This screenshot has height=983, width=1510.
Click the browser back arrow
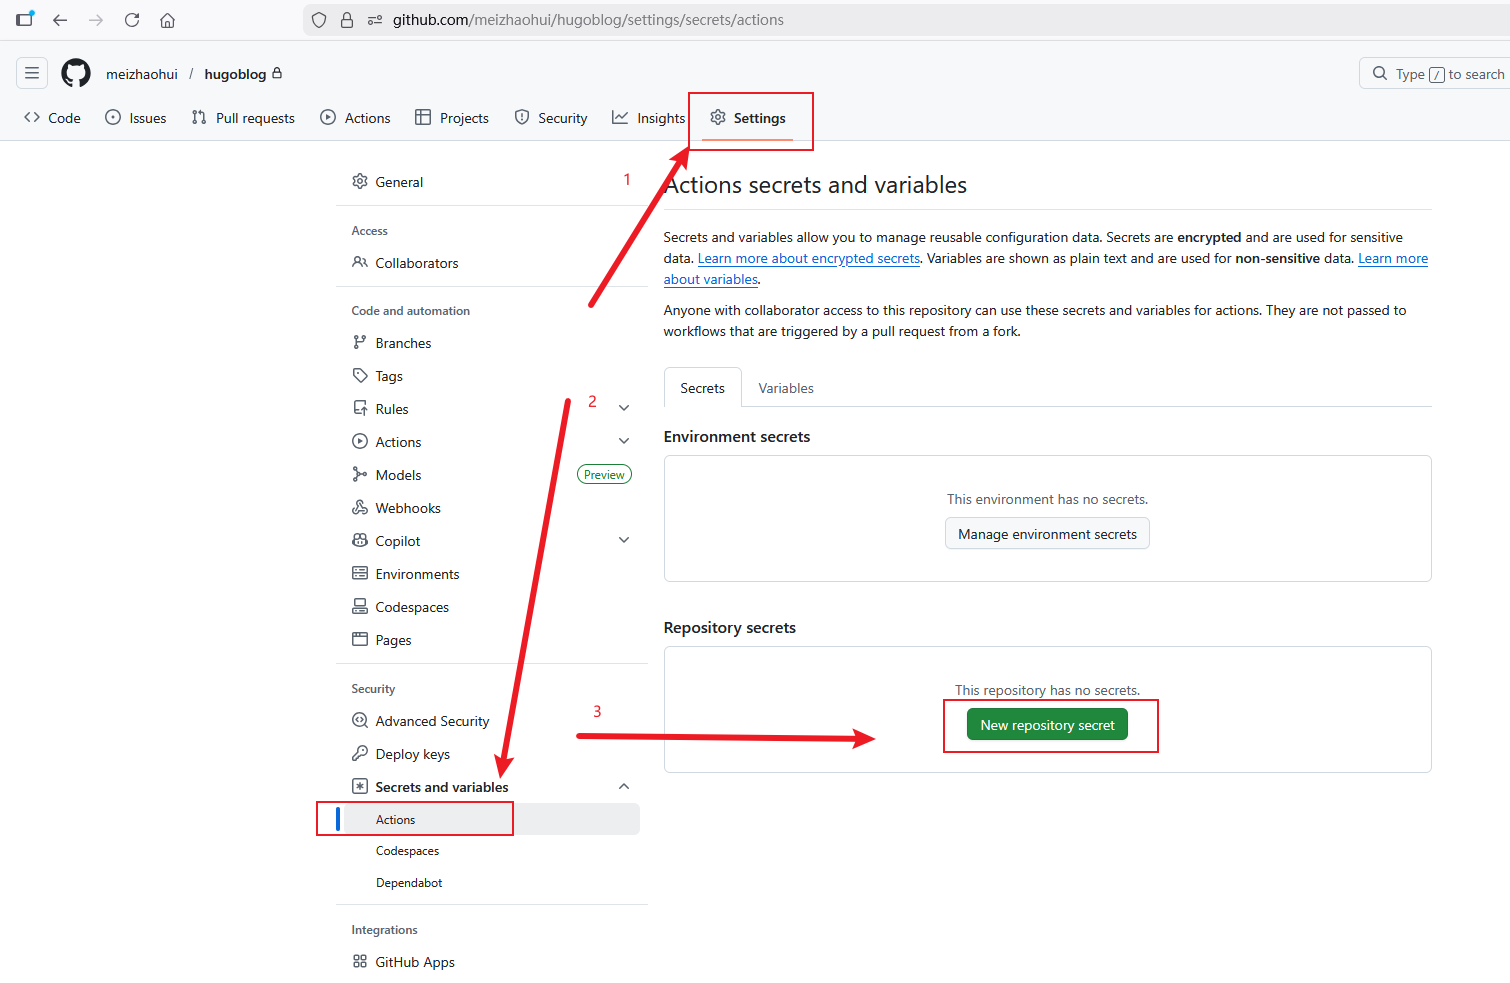[x=60, y=20]
